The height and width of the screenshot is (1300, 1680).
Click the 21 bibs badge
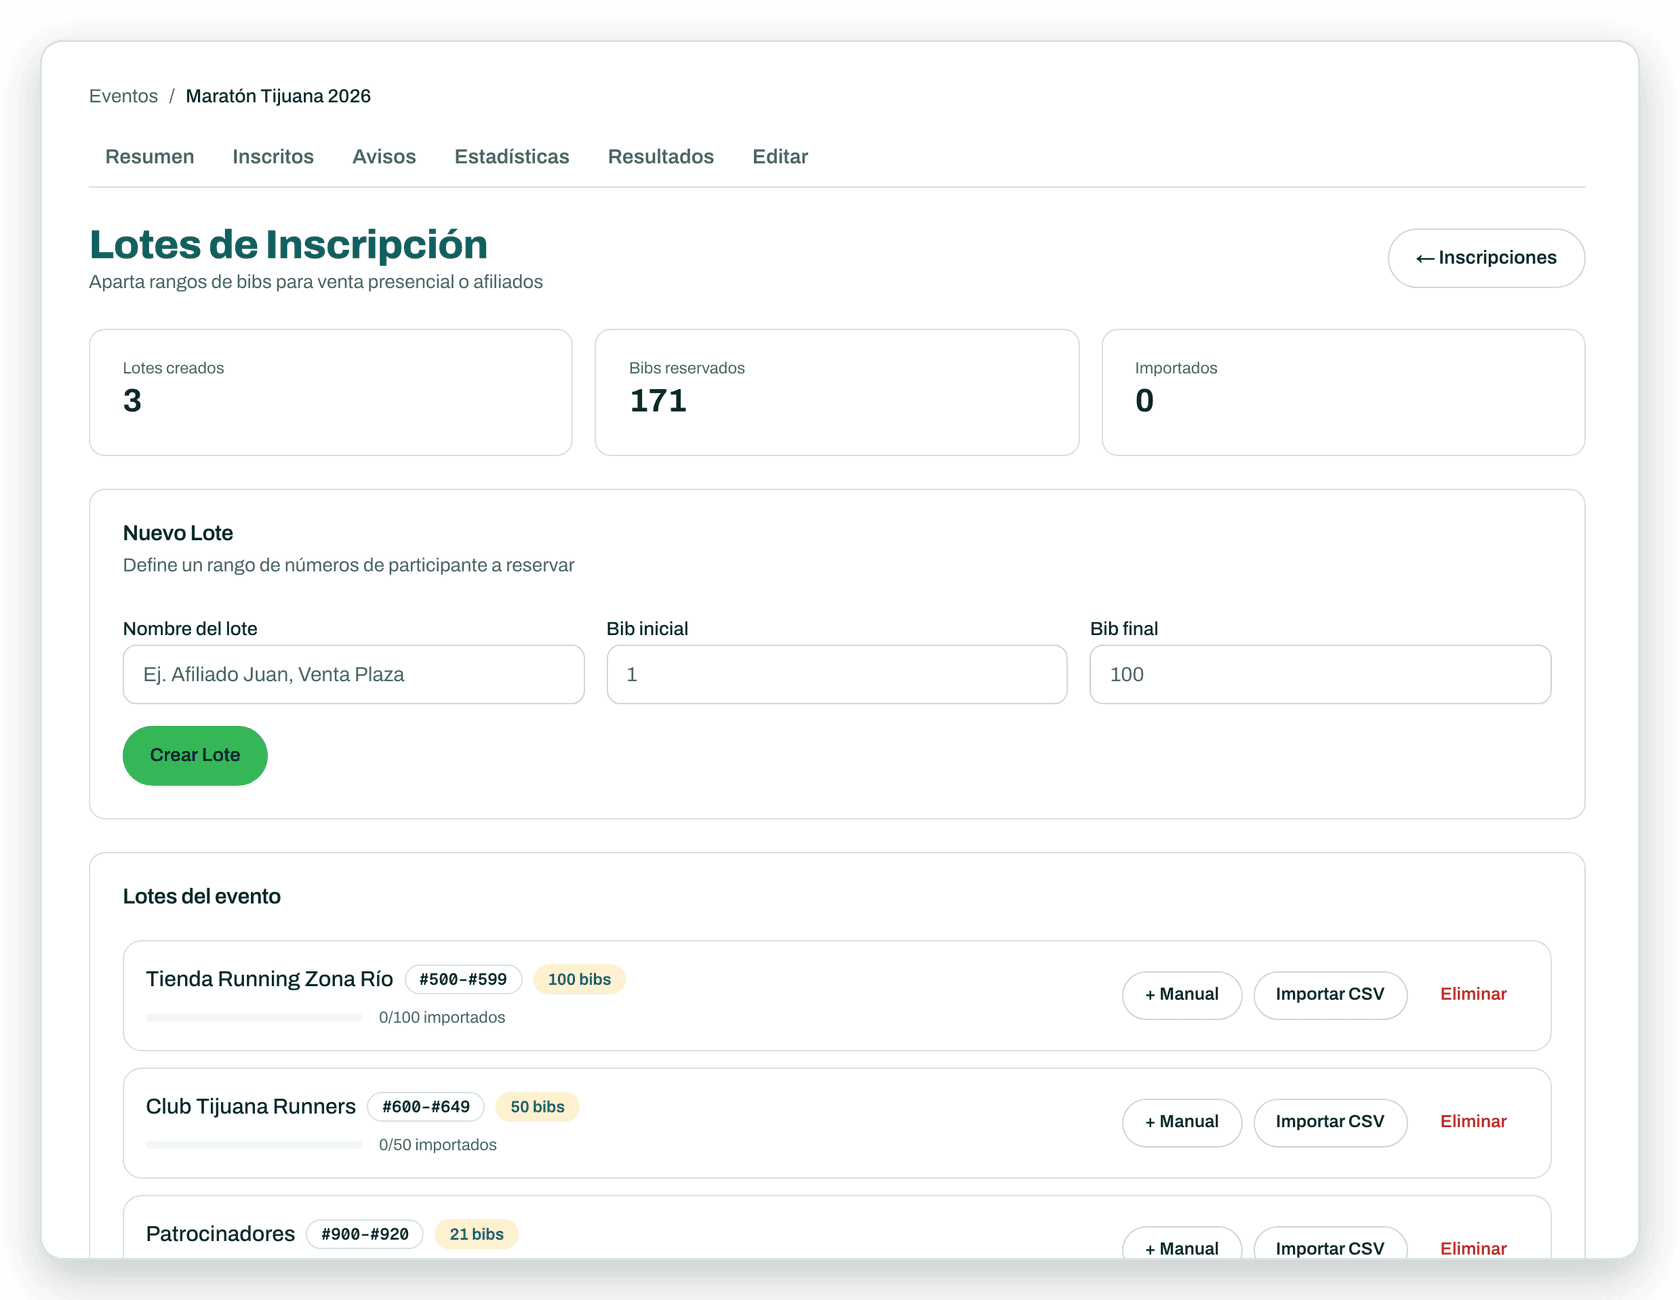point(476,1234)
